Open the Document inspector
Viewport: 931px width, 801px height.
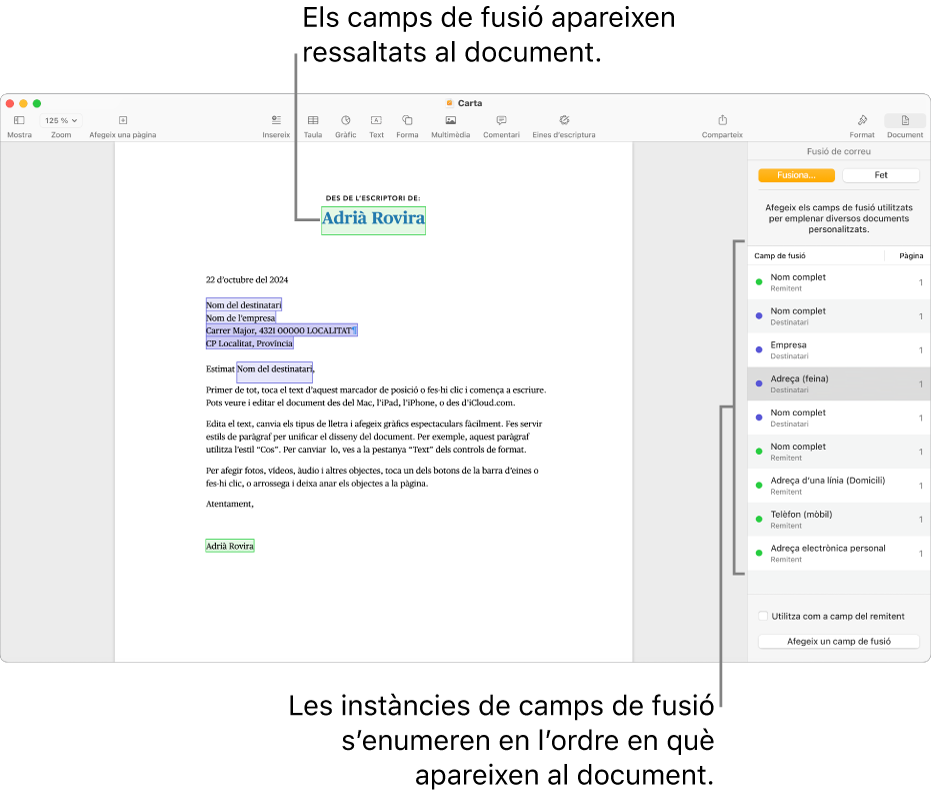pos(905,121)
